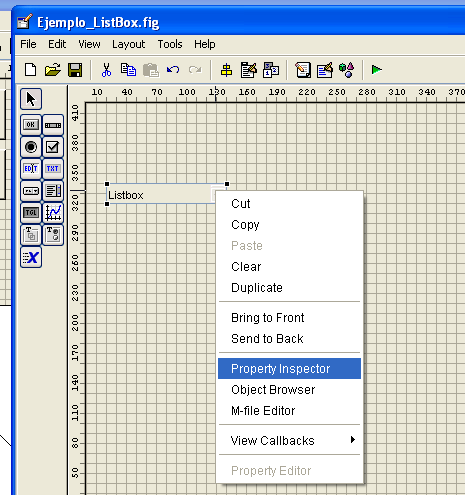
Task: Choose the Static Text (TXT) component tool
Action: tap(53, 169)
